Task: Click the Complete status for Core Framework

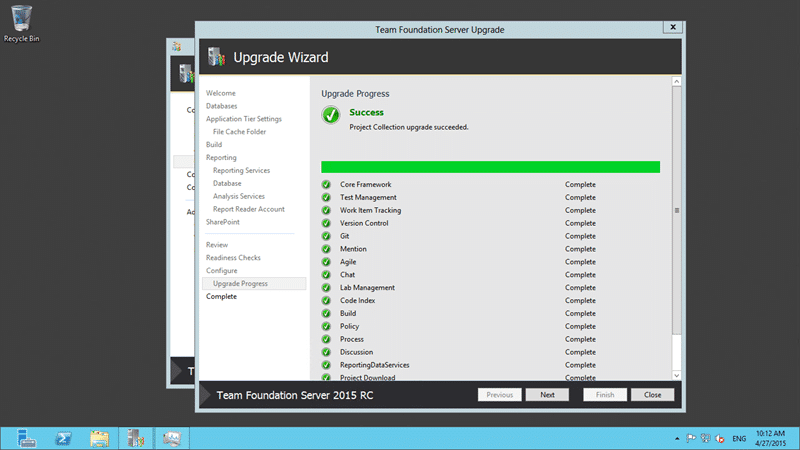Action: pyautogui.click(x=580, y=184)
